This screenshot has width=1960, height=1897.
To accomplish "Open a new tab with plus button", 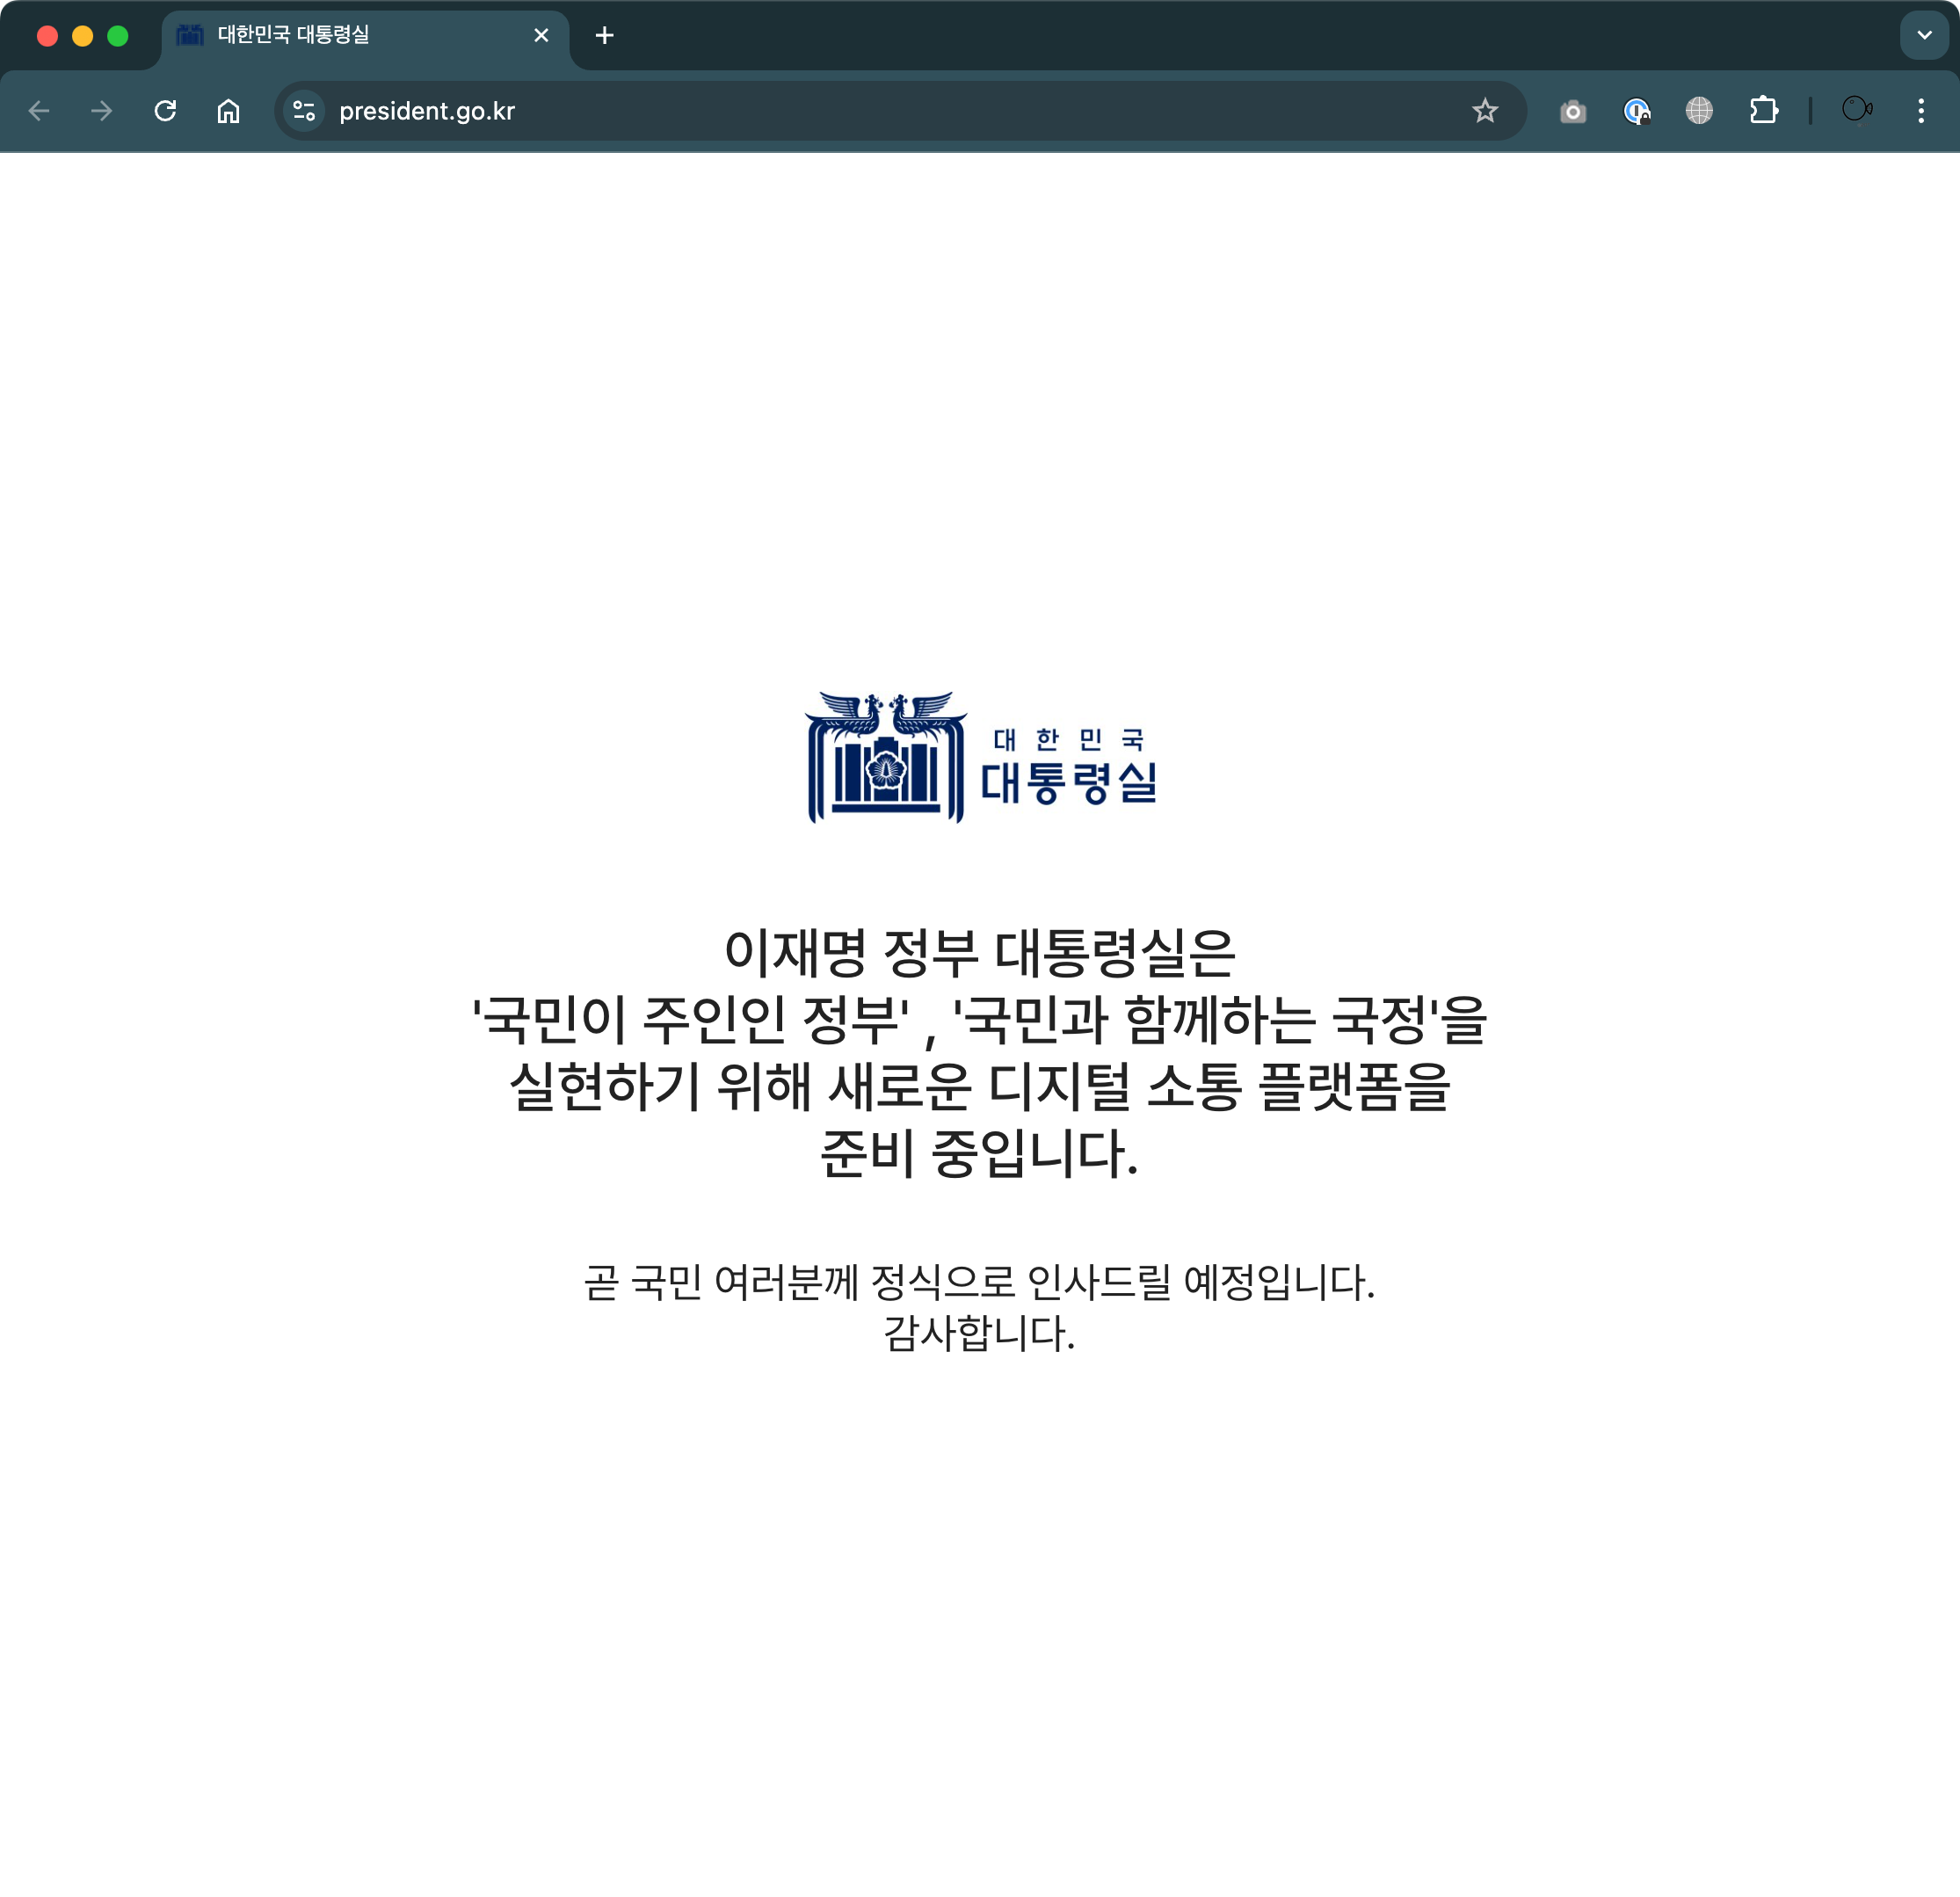I will coord(604,36).
